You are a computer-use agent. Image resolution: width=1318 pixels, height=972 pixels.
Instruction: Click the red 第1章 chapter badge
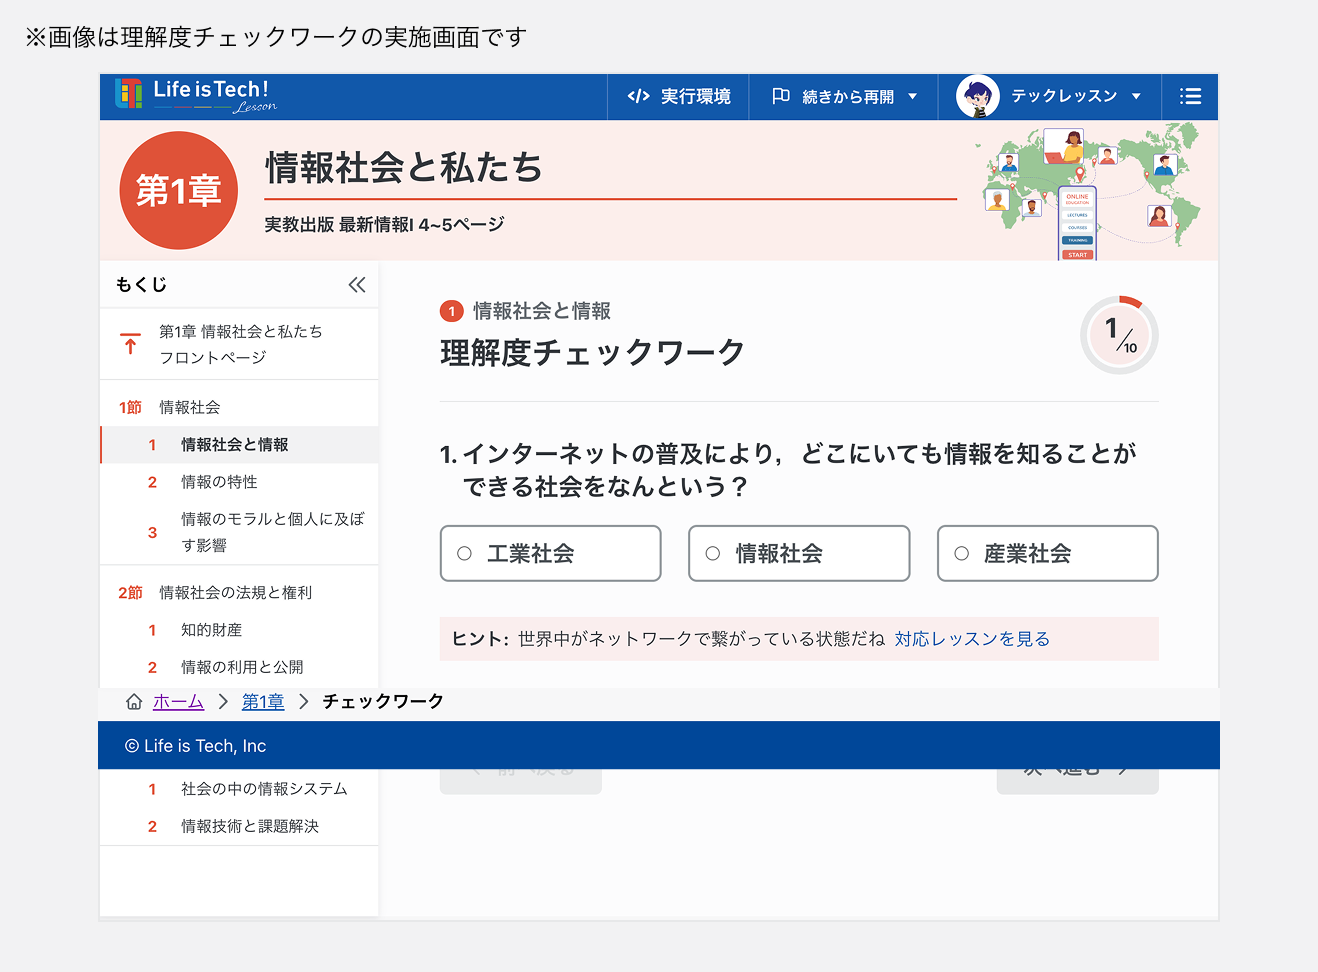point(179,190)
